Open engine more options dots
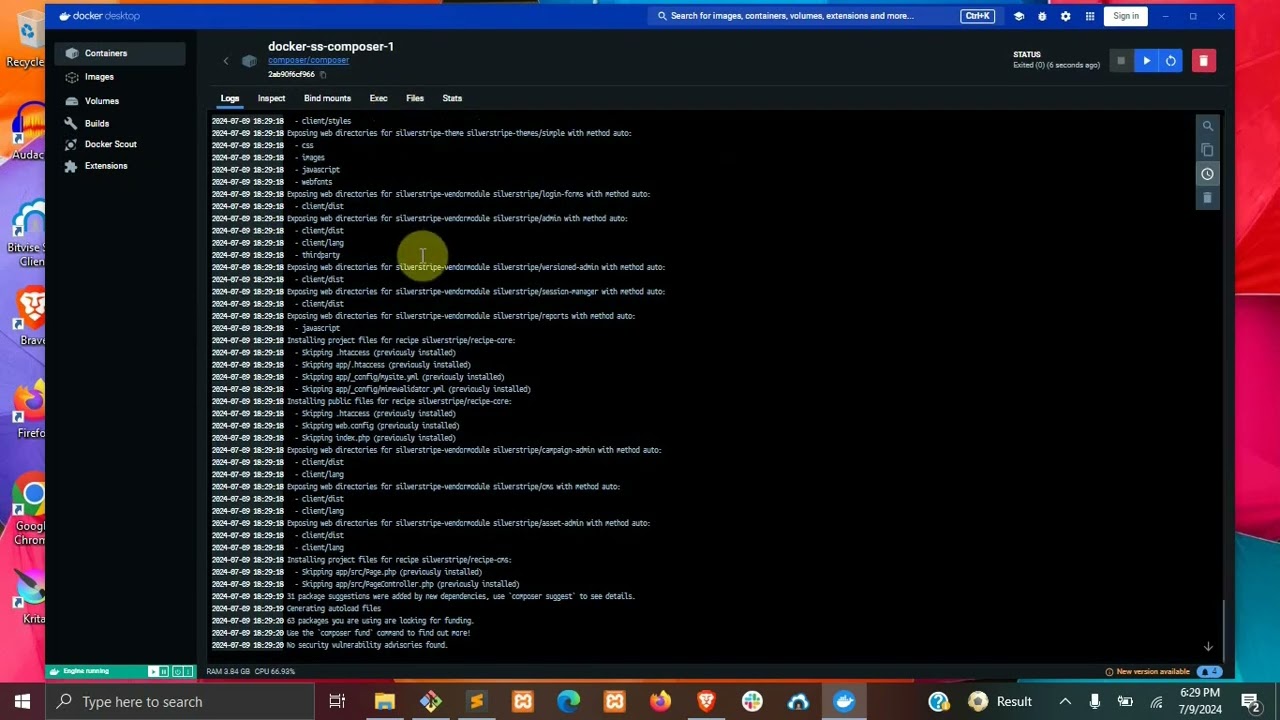This screenshot has width=1280, height=720. (x=188, y=671)
